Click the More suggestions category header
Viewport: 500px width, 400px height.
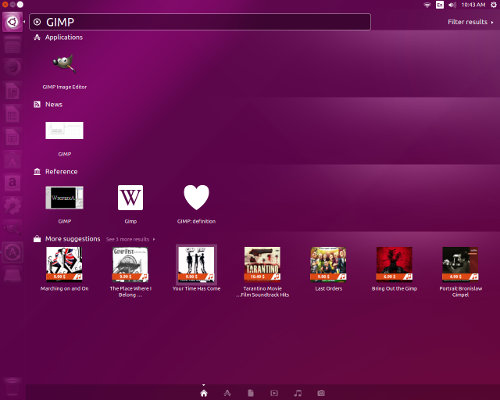tap(67, 239)
